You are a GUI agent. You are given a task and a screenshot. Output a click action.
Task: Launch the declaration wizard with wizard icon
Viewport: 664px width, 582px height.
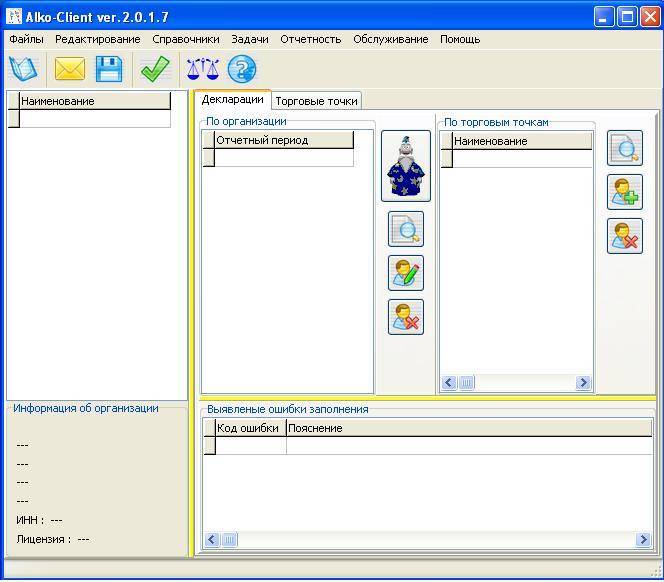coord(406,166)
